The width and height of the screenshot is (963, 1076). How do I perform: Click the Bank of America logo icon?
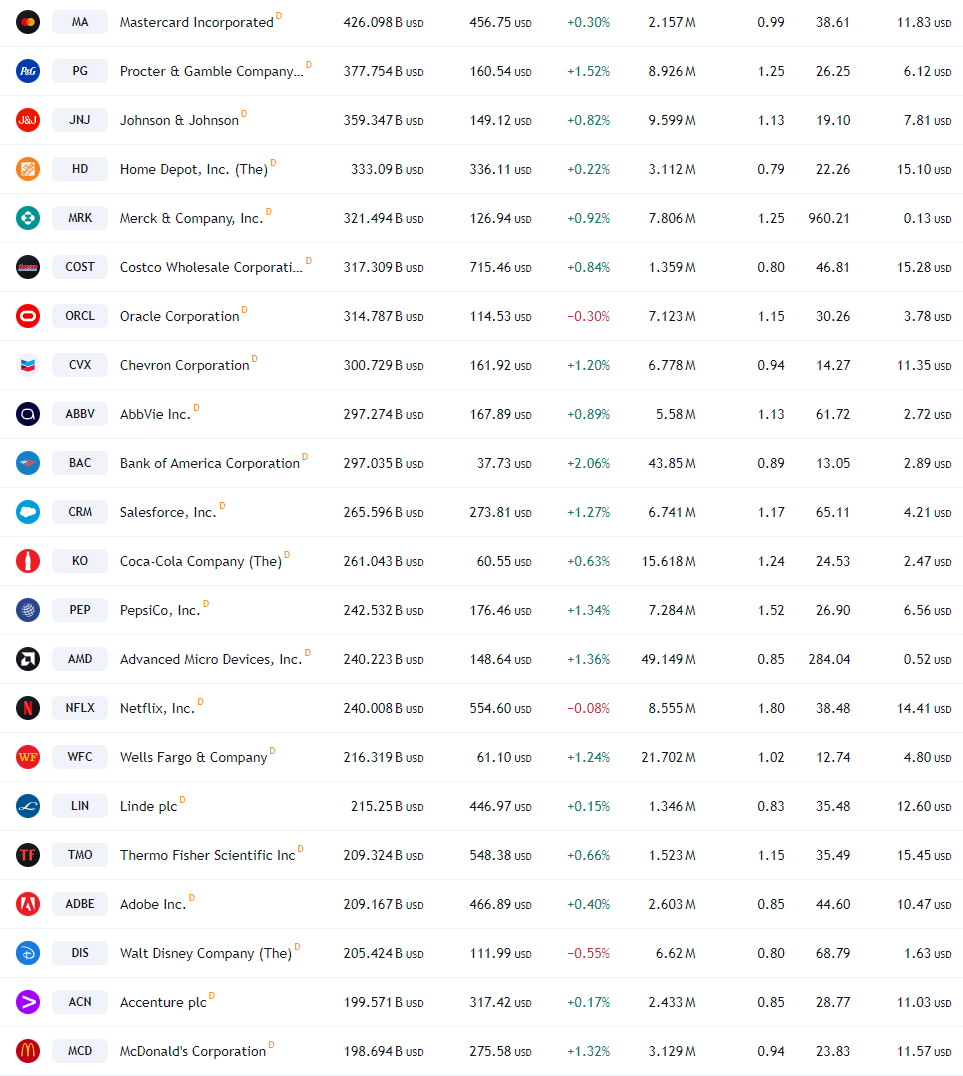coord(28,463)
